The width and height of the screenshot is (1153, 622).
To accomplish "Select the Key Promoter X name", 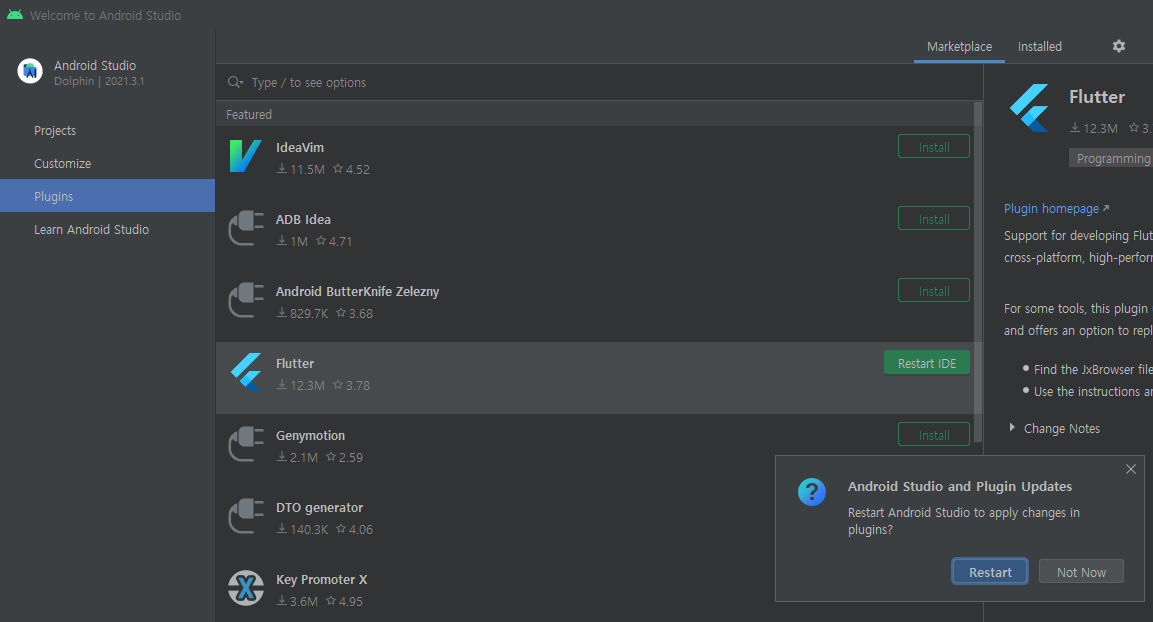I will (321, 579).
